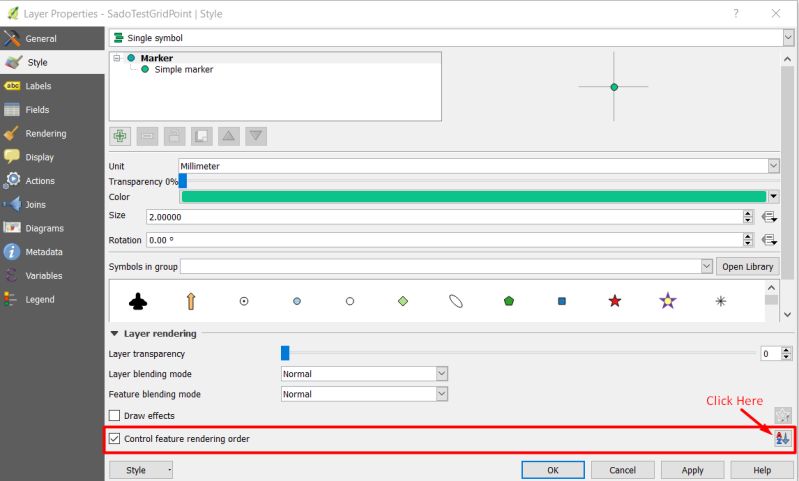Click the OK button
The height and width of the screenshot is (481, 799).
553,470
